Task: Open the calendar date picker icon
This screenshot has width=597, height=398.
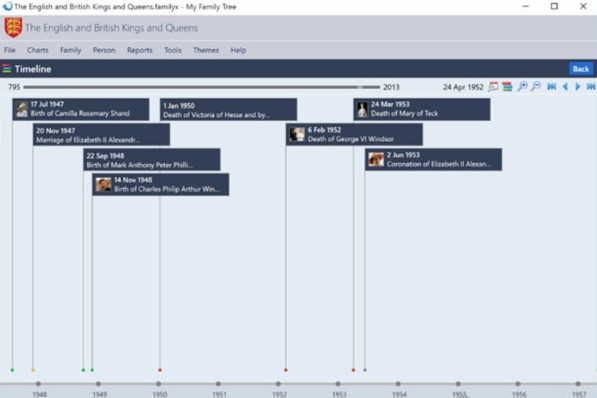Action: pos(493,87)
